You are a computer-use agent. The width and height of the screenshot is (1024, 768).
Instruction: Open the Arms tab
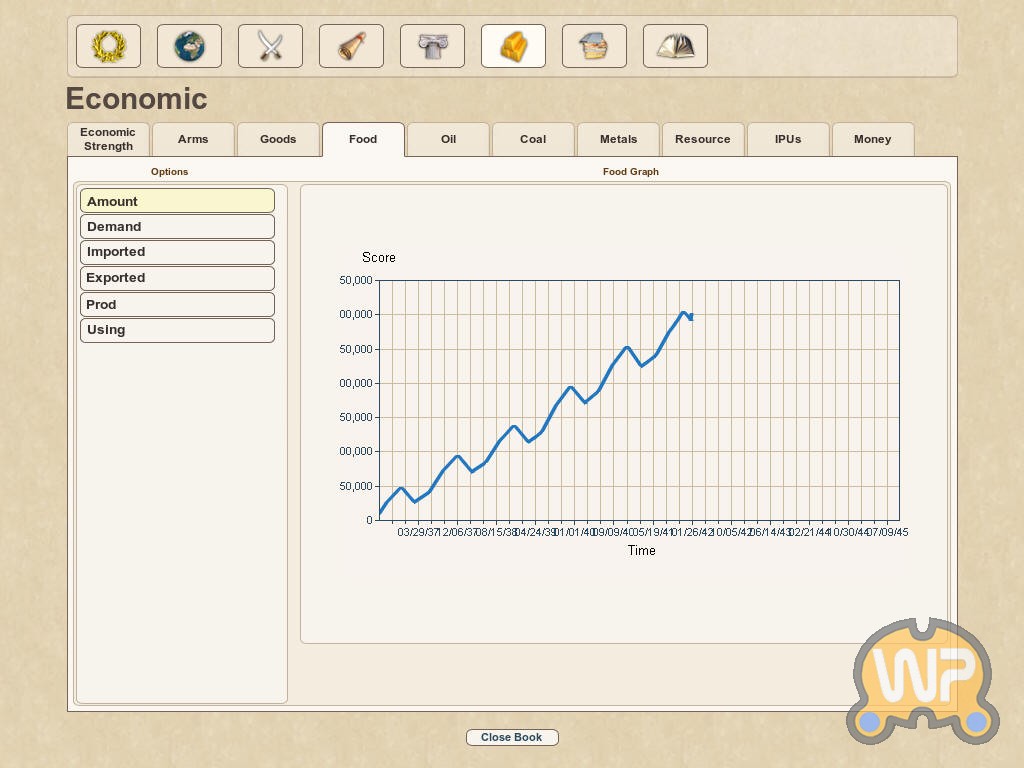[x=193, y=139]
